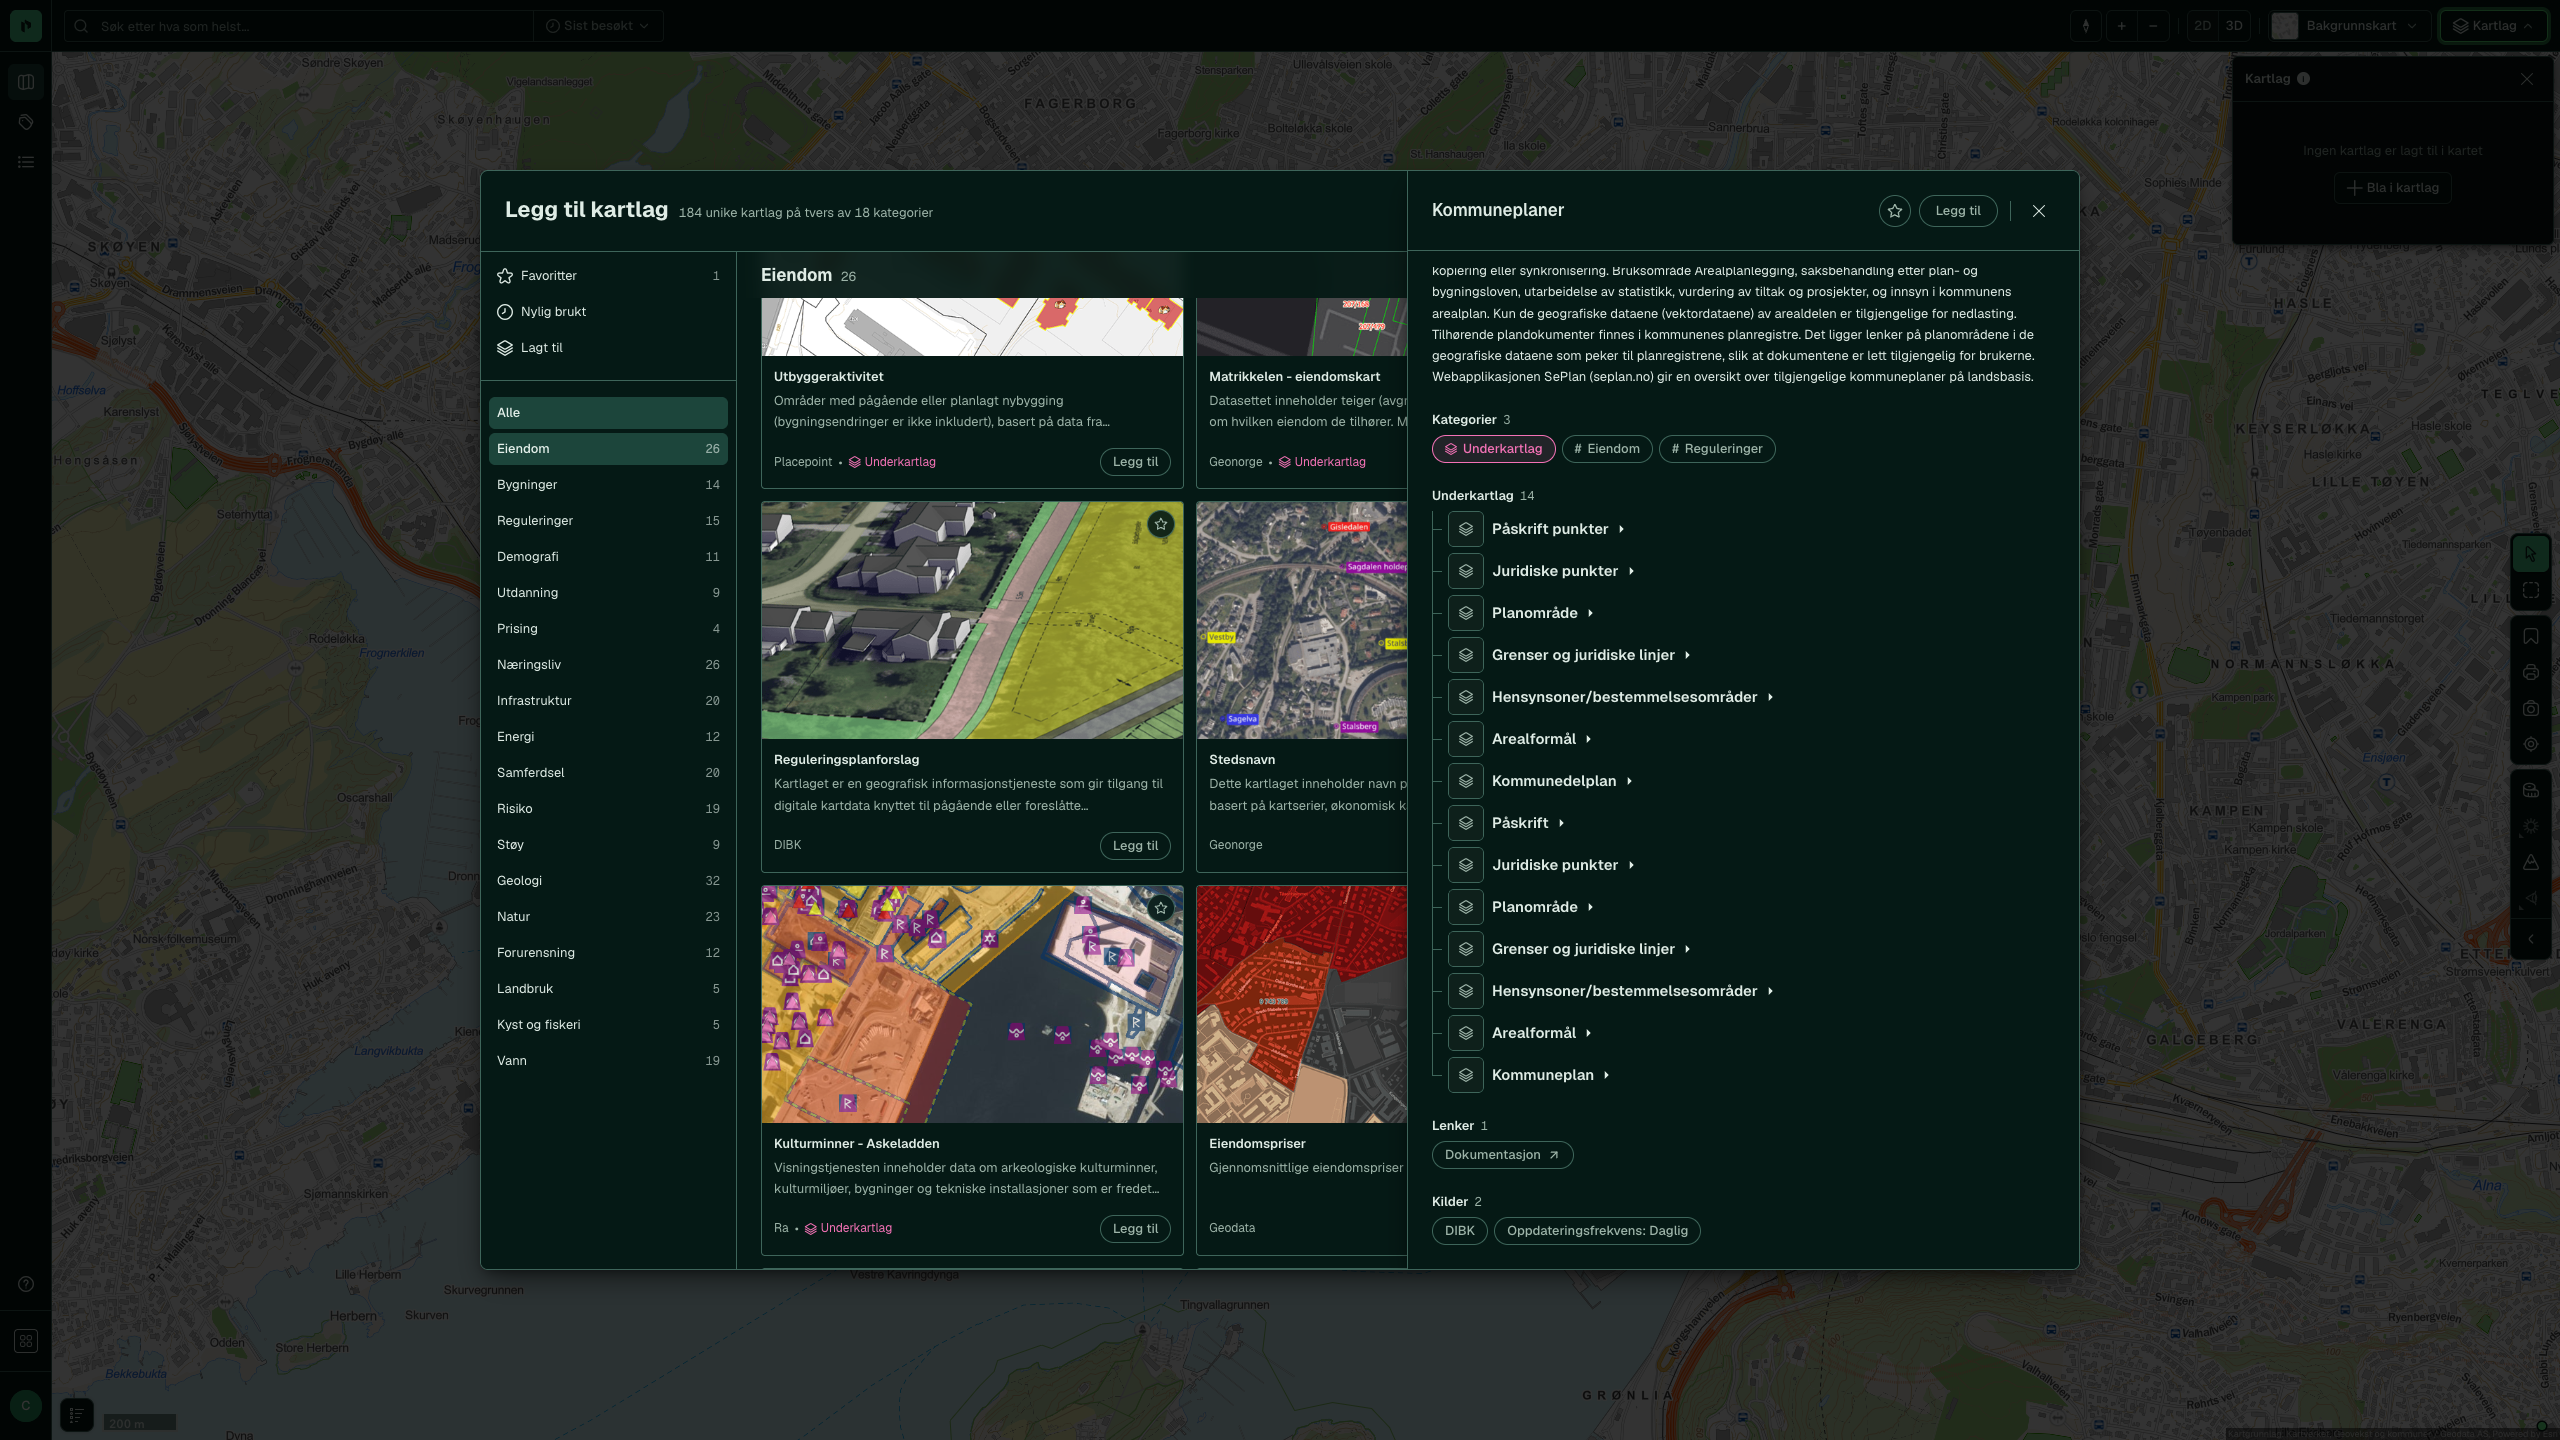Open the sidebar panel layout icon

pos(26,82)
